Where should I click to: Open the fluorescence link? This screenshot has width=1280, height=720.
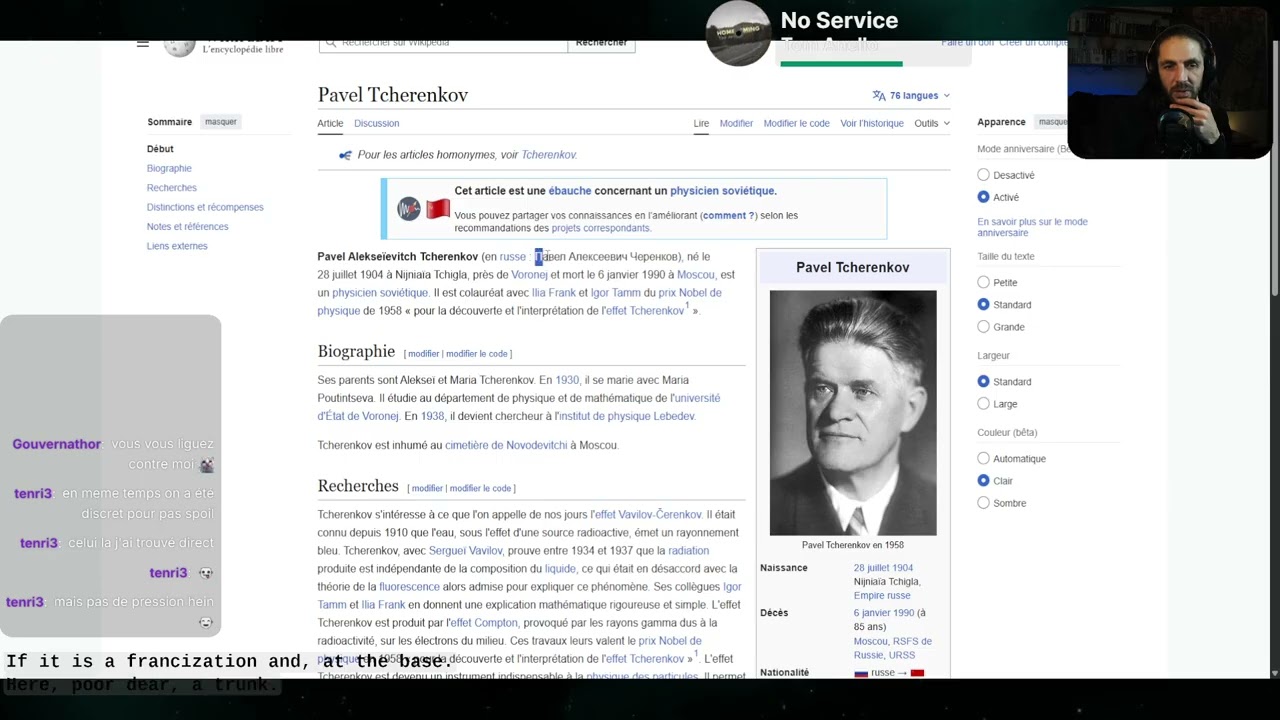409,587
